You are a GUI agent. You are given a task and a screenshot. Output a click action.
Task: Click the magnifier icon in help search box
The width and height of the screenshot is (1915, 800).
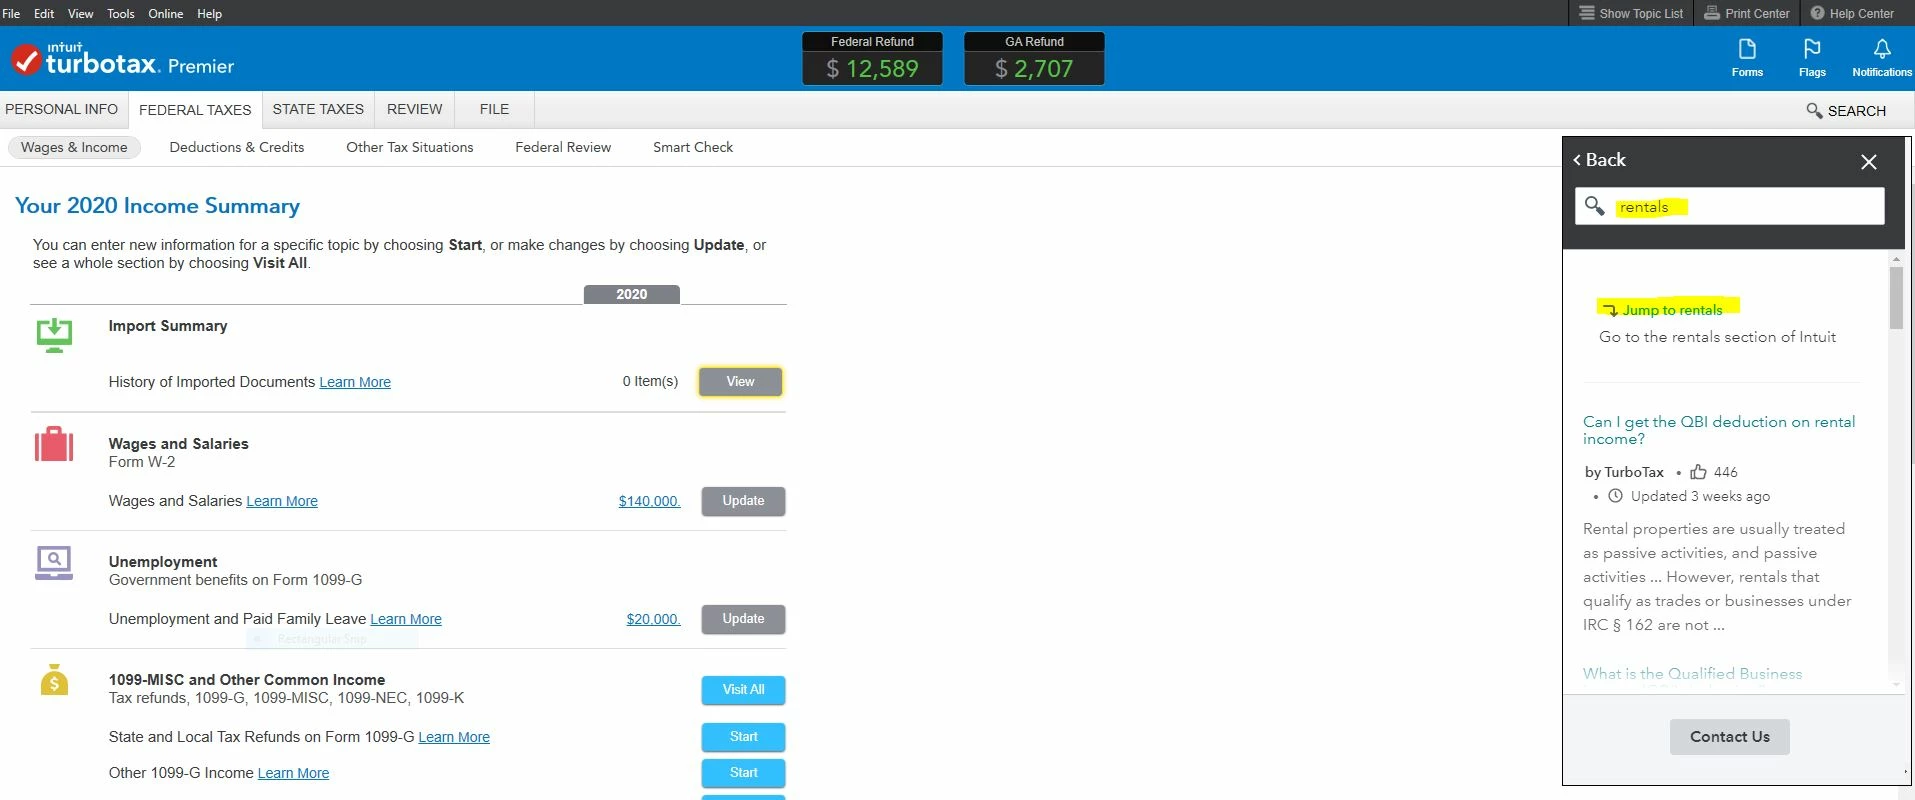click(1594, 206)
